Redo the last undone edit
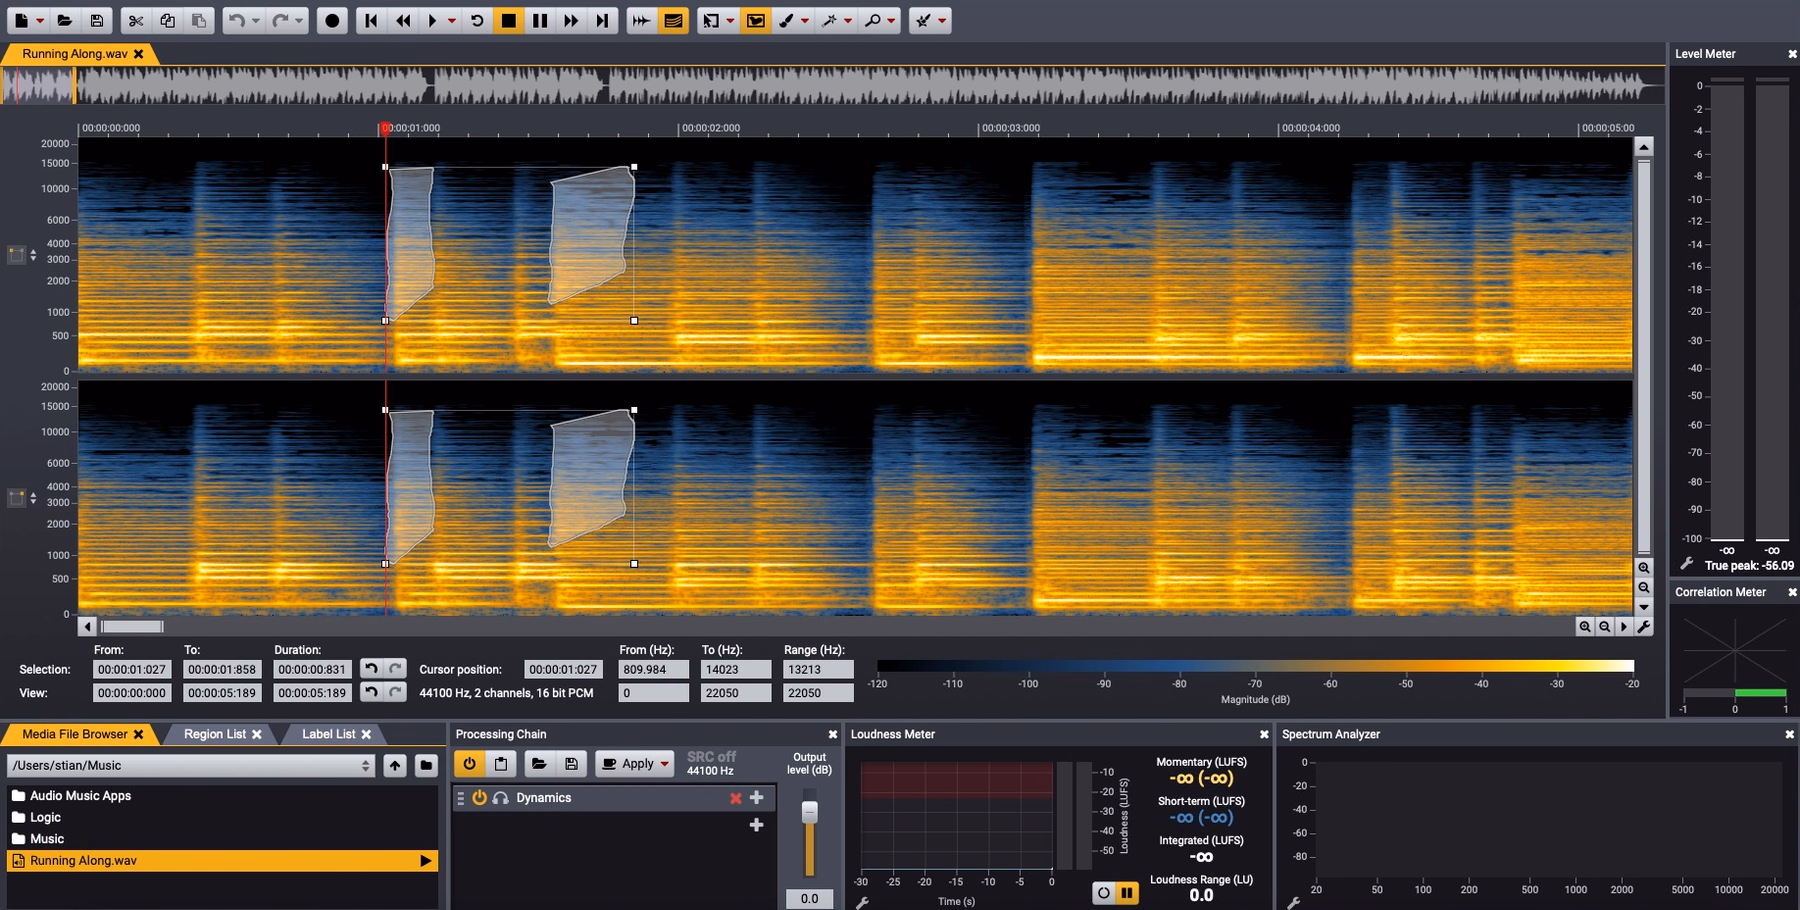Screen dimensions: 1800x910 click(x=280, y=20)
